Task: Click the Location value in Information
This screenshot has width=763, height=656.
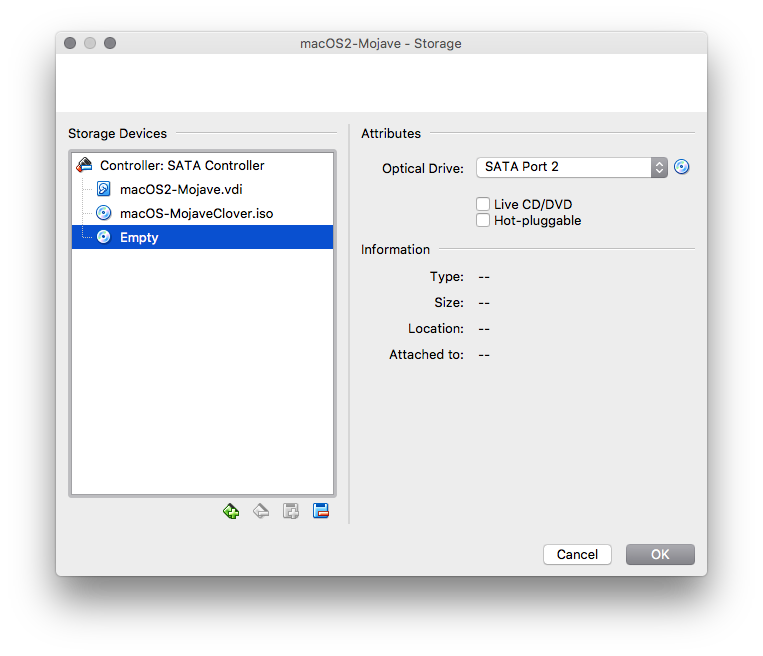Action: [484, 329]
